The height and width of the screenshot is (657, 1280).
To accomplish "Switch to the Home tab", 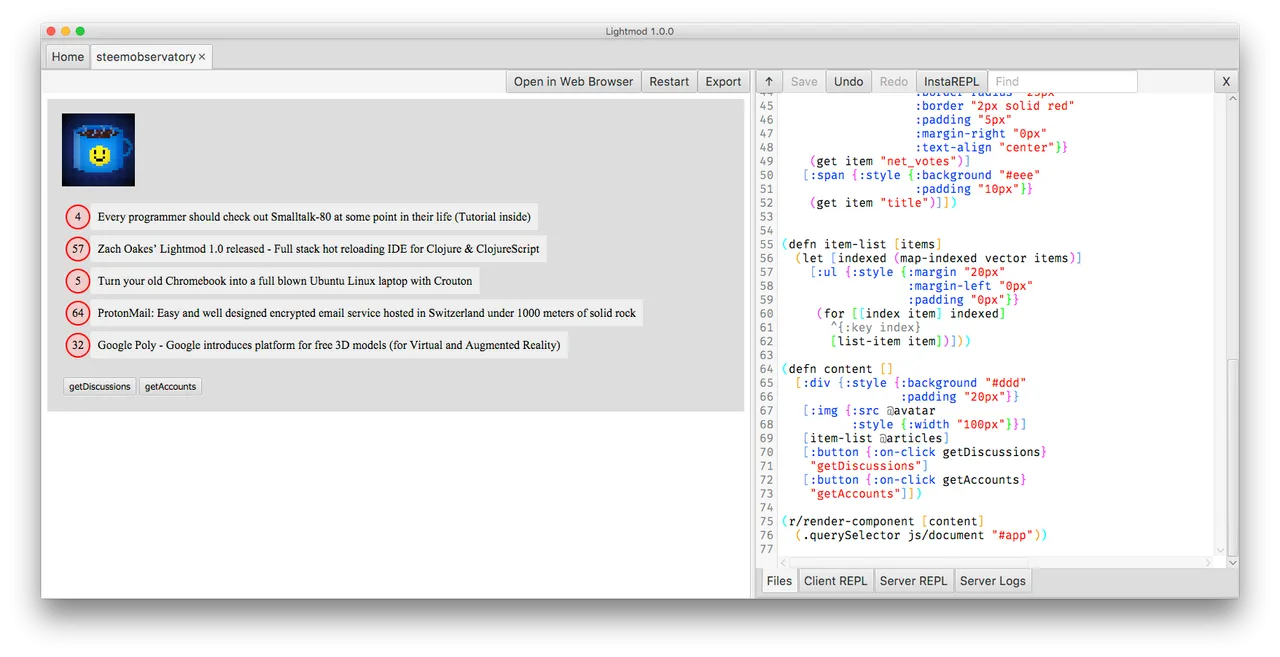I will (68, 57).
